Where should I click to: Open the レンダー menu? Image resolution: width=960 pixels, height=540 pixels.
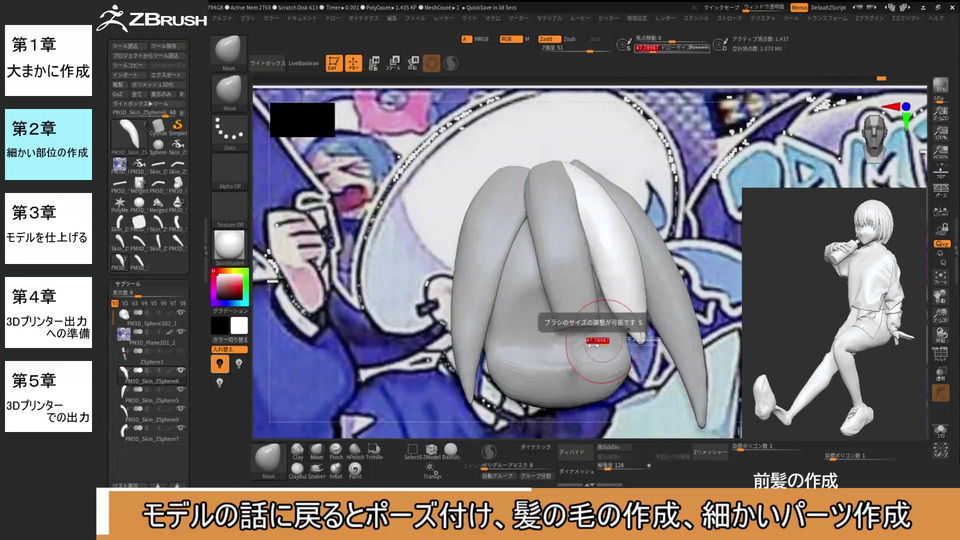click(x=665, y=18)
